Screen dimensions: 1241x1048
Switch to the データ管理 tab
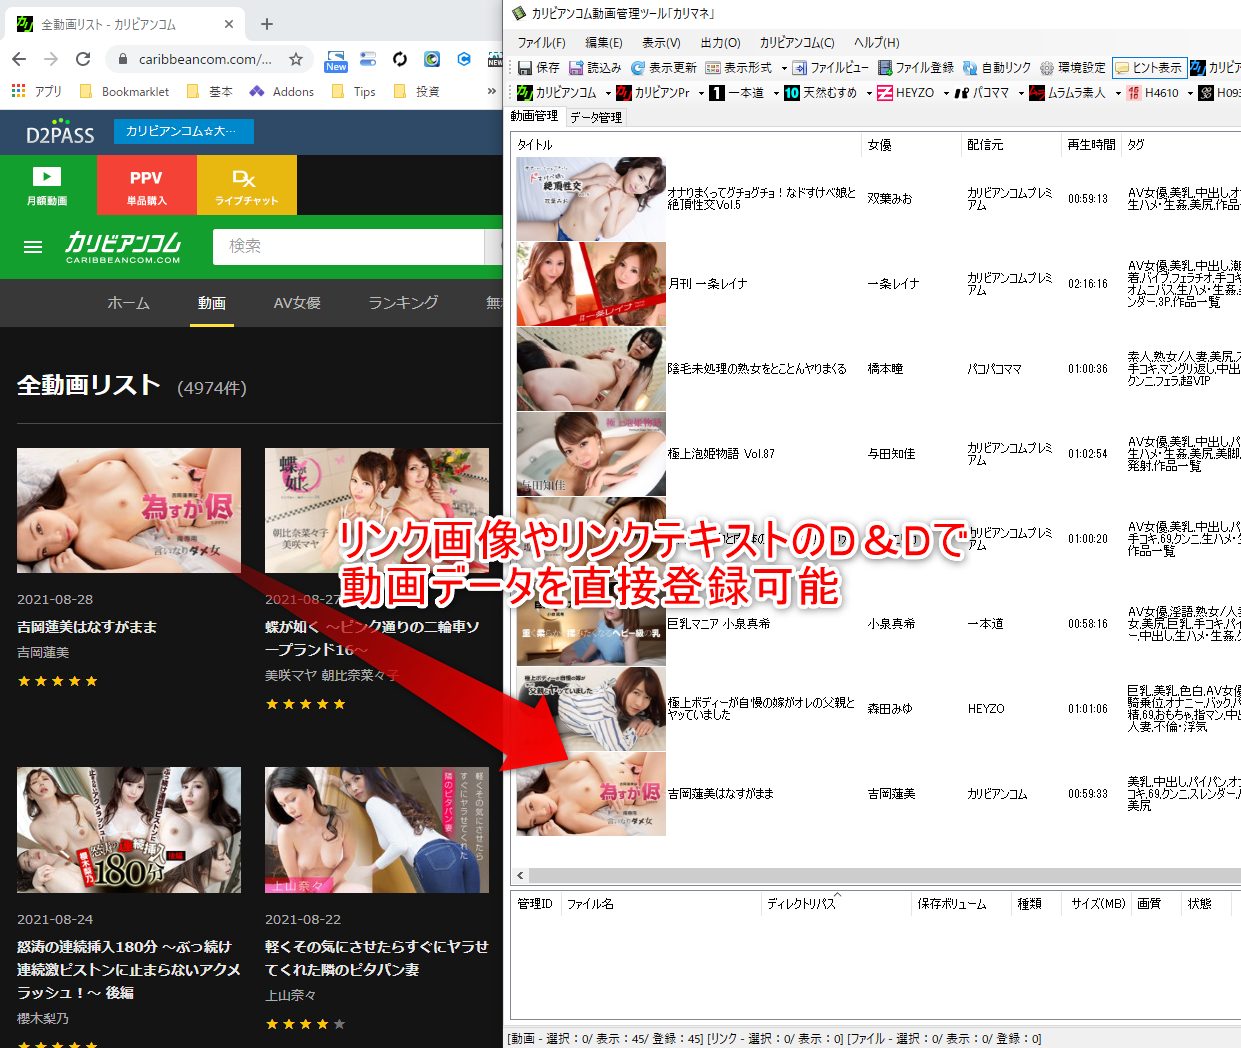[596, 117]
